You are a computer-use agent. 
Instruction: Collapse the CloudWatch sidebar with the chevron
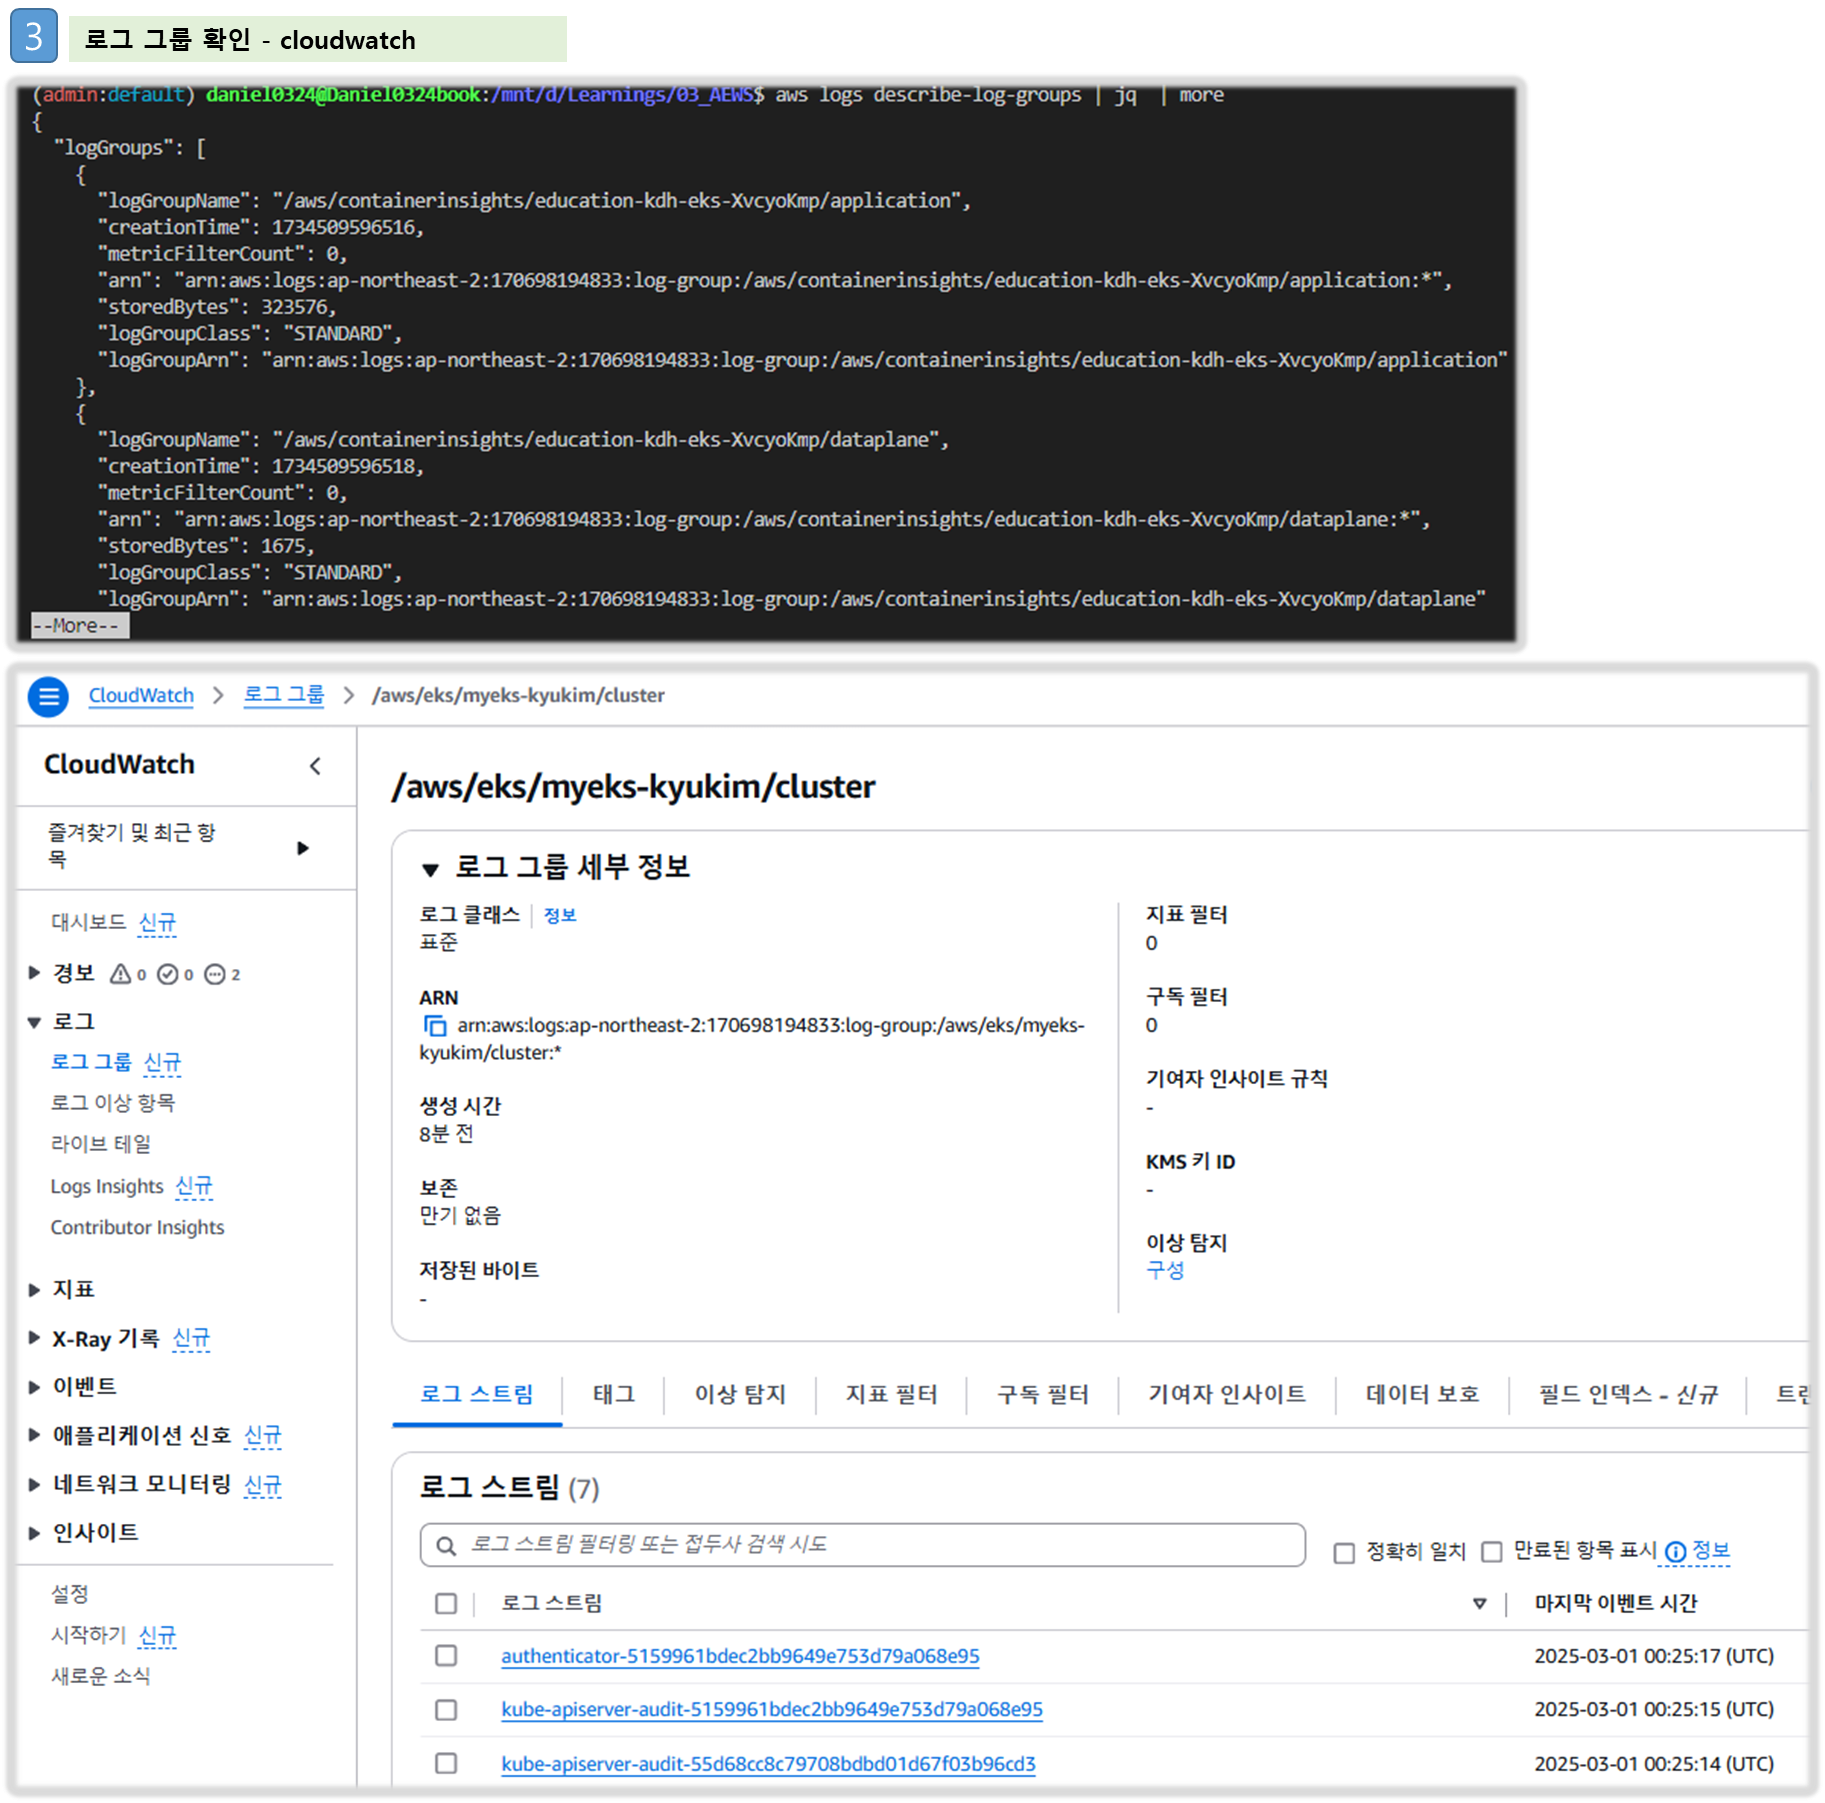coord(315,766)
